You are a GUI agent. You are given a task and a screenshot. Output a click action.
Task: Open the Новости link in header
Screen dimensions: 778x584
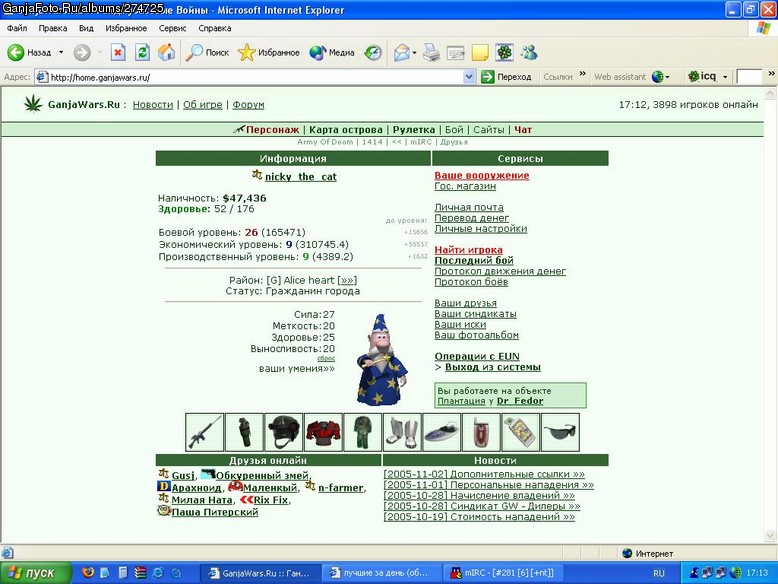coord(153,105)
